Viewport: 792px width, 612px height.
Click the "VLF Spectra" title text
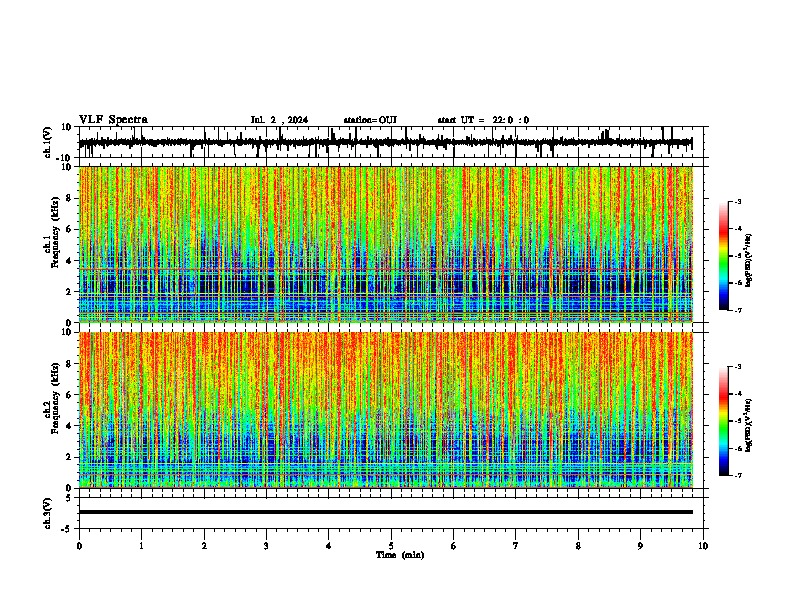pos(113,120)
